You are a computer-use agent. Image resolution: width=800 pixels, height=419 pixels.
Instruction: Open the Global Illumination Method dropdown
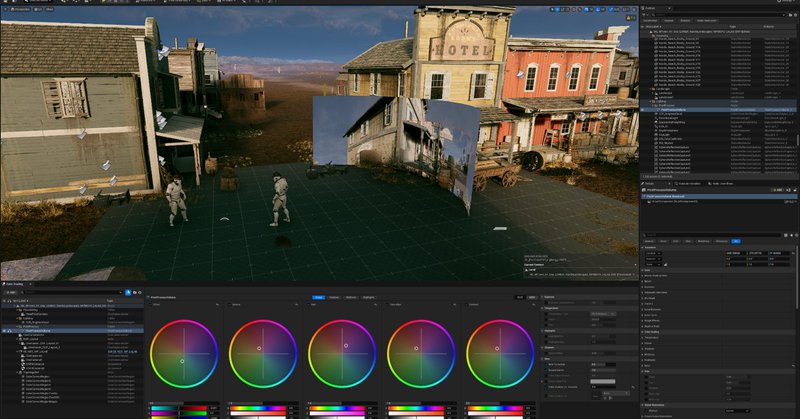(x=738, y=411)
